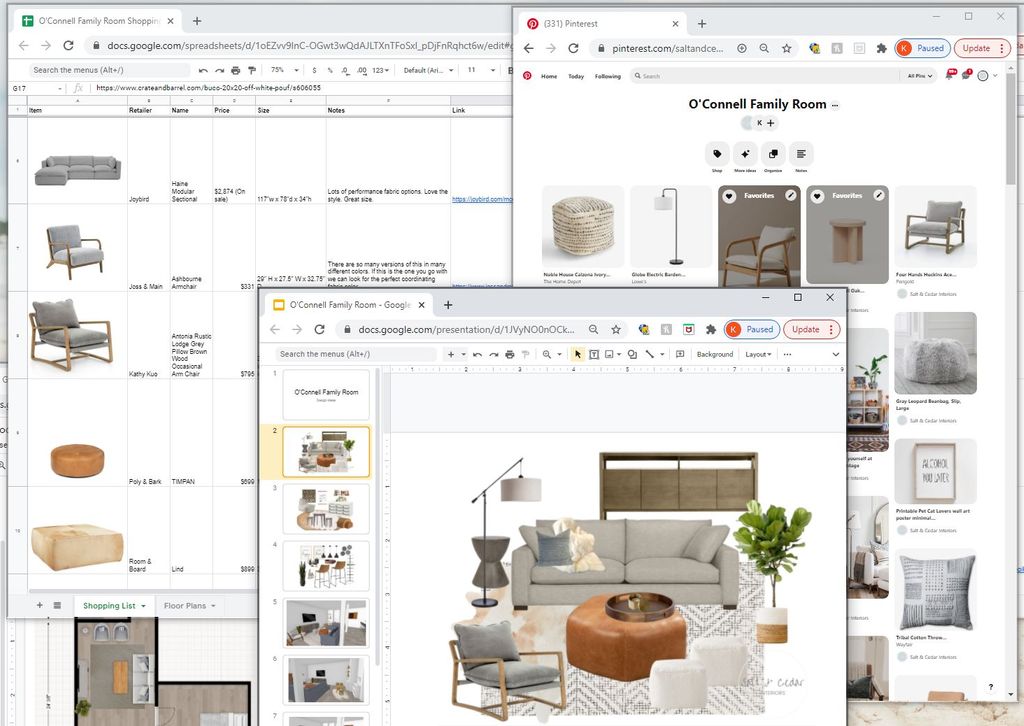Bookmark the Pinterest page with the star icon
The image size is (1024, 726).
[786, 48]
